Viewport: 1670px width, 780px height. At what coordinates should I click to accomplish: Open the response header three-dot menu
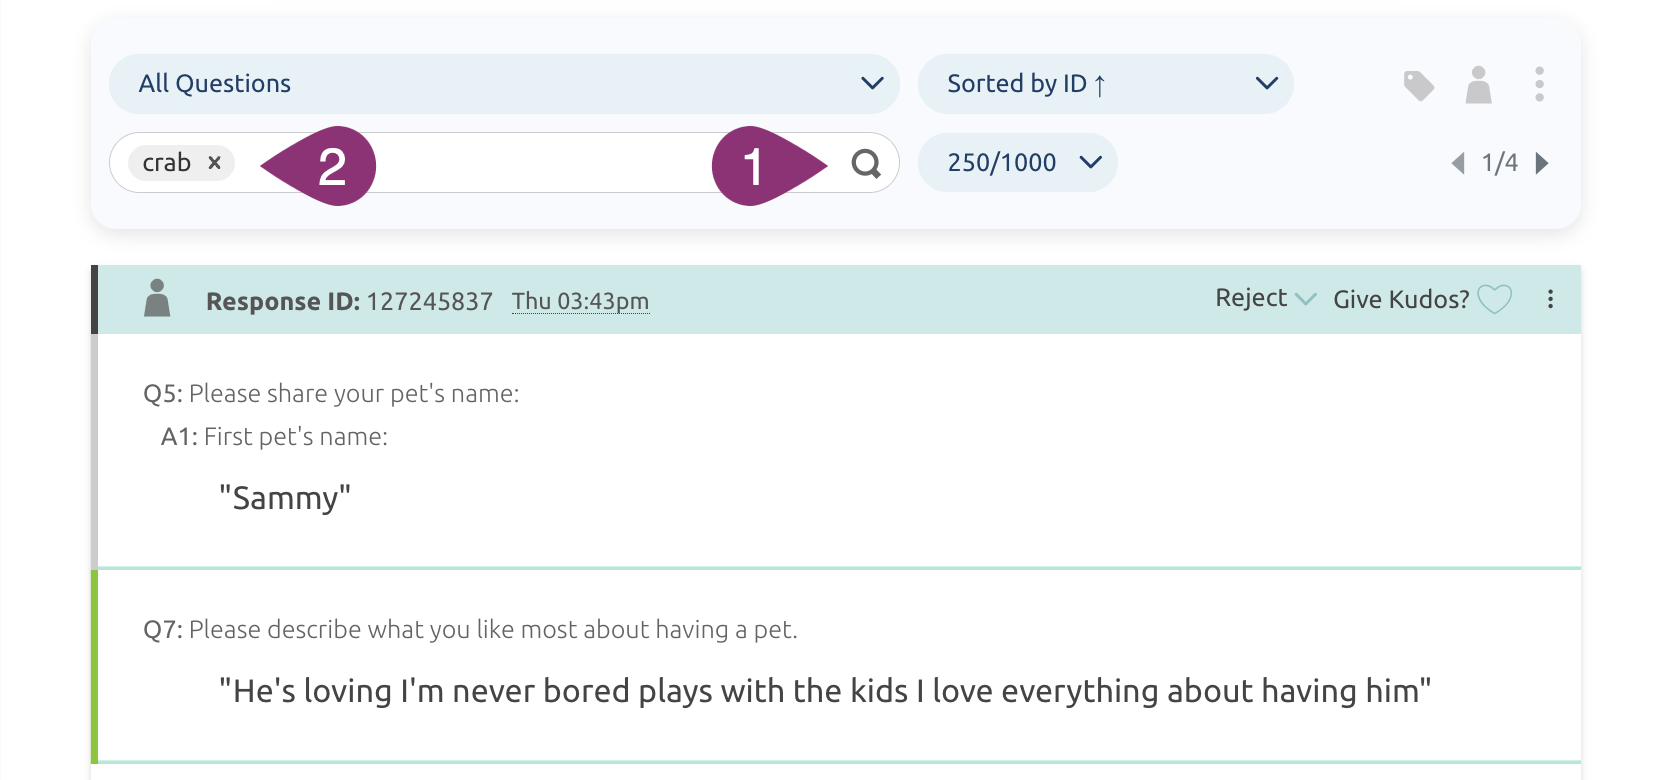(1550, 299)
